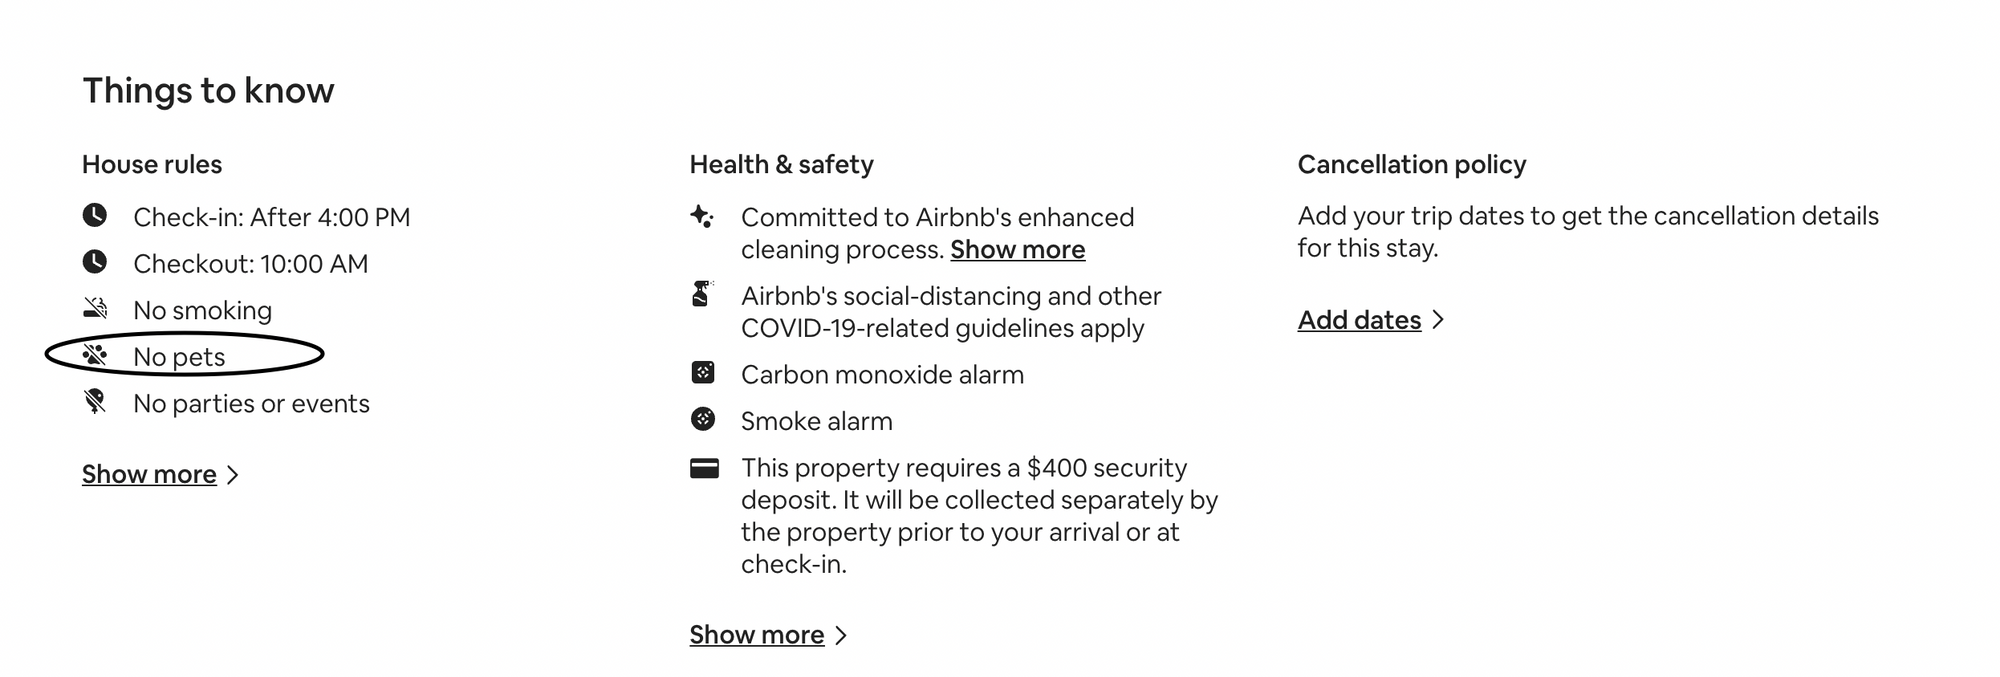Click chevron beside House rules Show more
2000x677 pixels.
pyautogui.click(x=233, y=475)
